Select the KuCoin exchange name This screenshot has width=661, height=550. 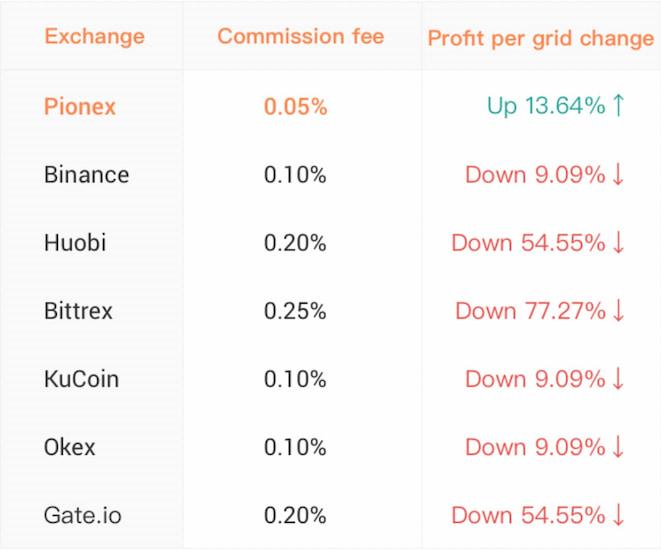(x=81, y=379)
